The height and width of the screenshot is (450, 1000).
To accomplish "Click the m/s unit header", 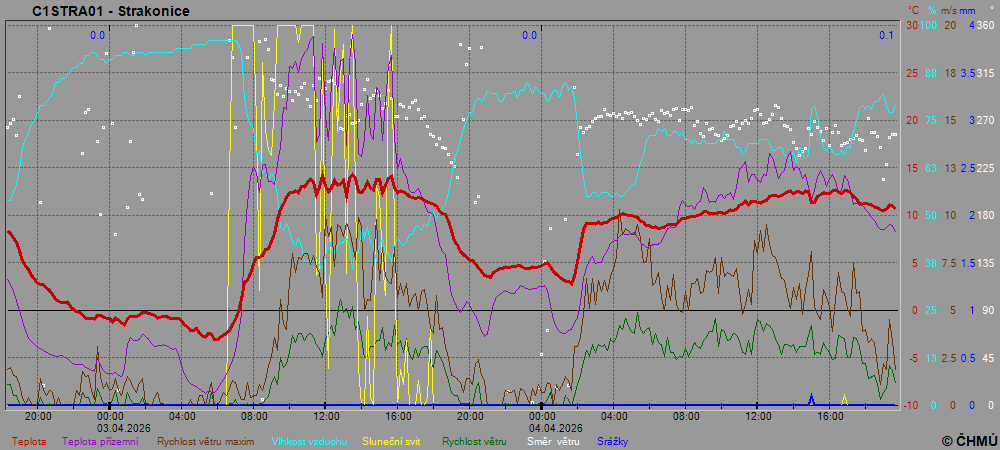I will click(950, 10).
